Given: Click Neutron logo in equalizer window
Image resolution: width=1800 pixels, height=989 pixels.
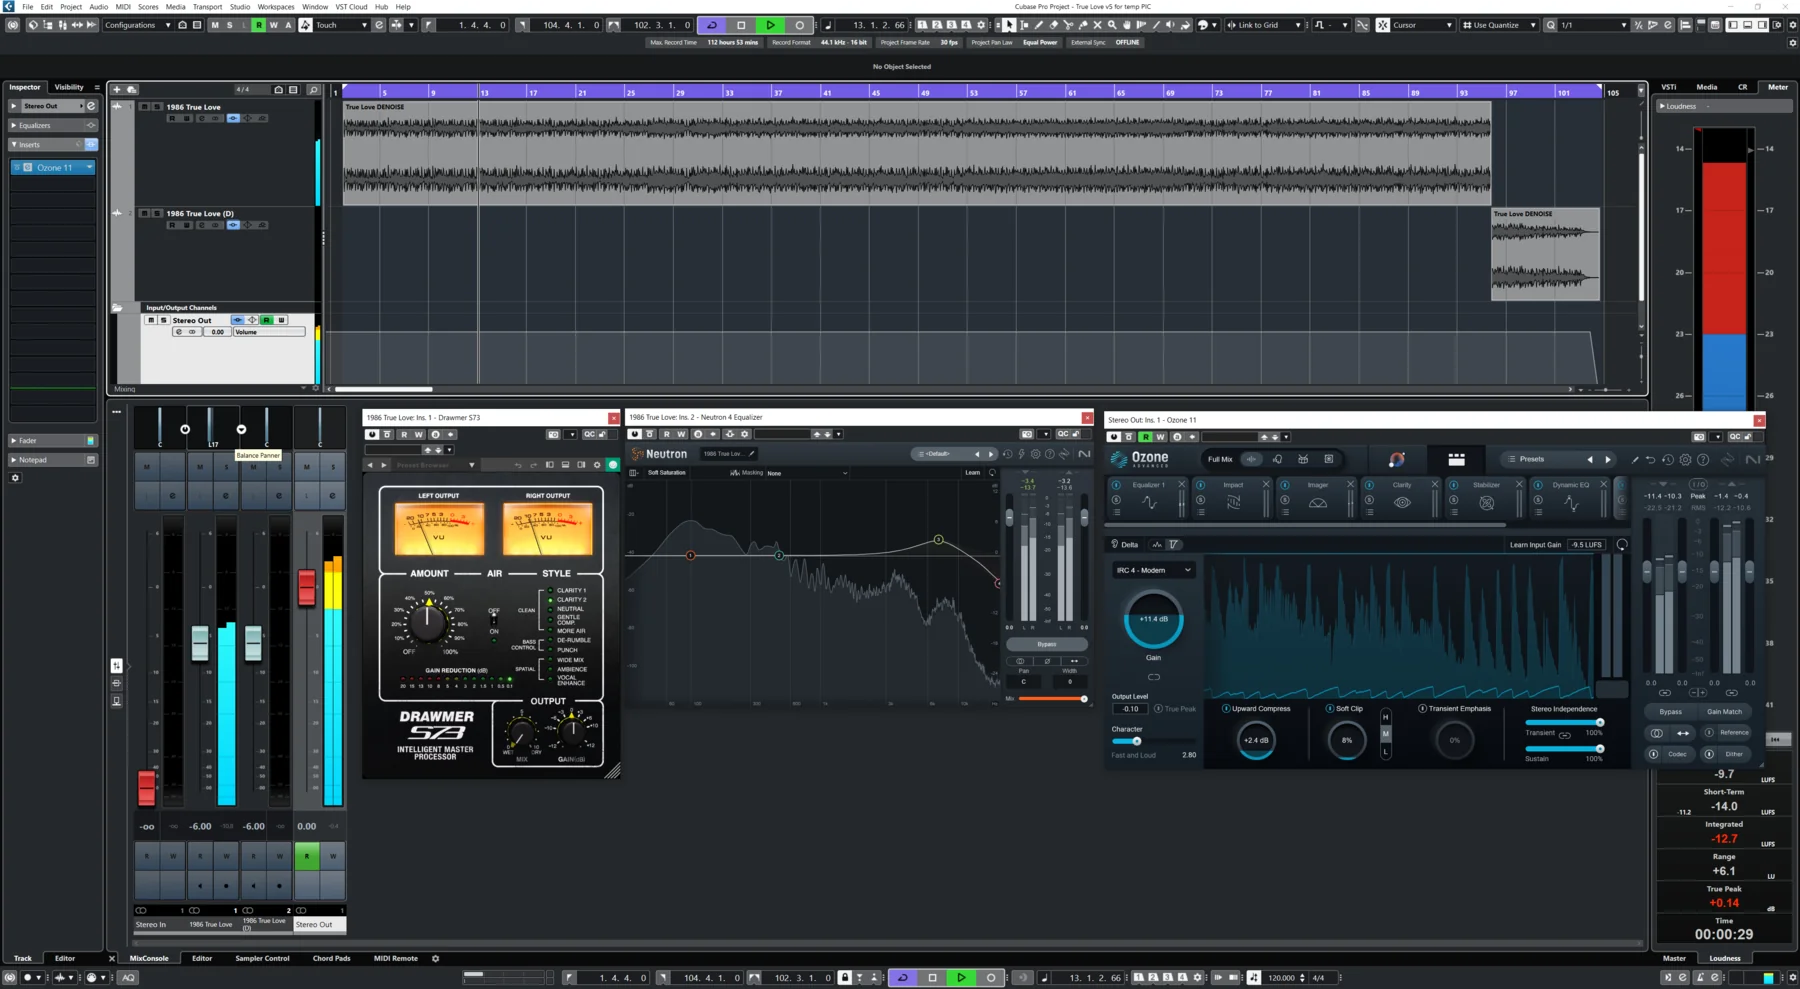Looking at the screenshot, I should tap(660, 454).
